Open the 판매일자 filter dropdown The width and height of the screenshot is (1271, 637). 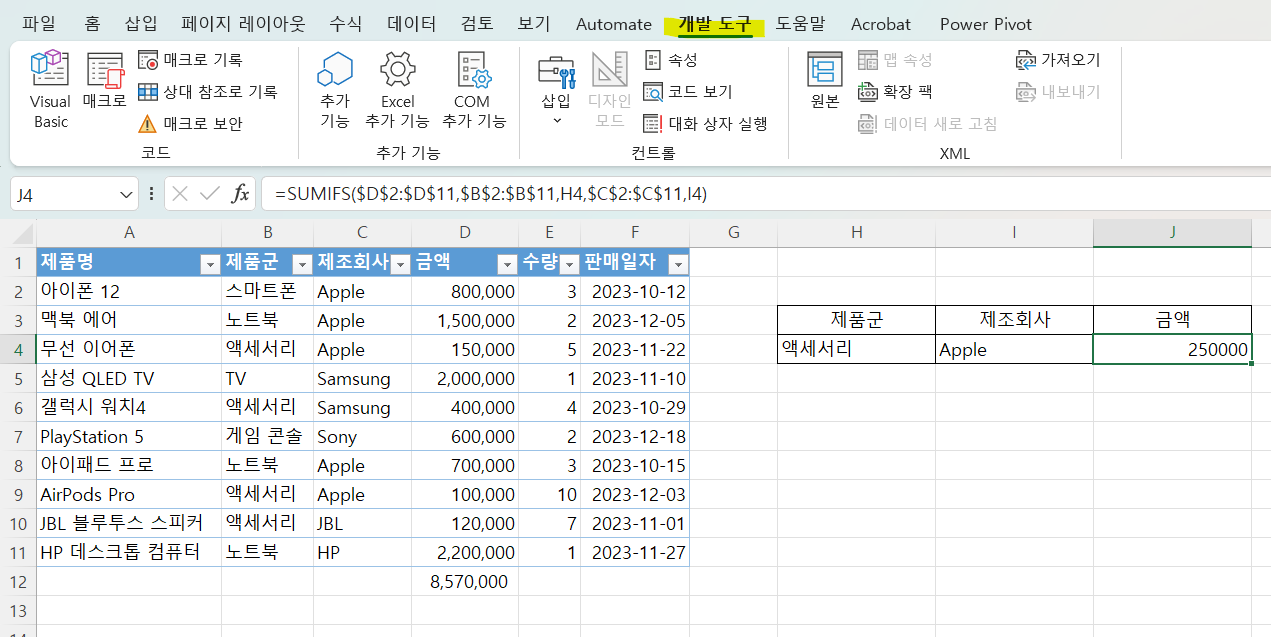tap(678, 264)
